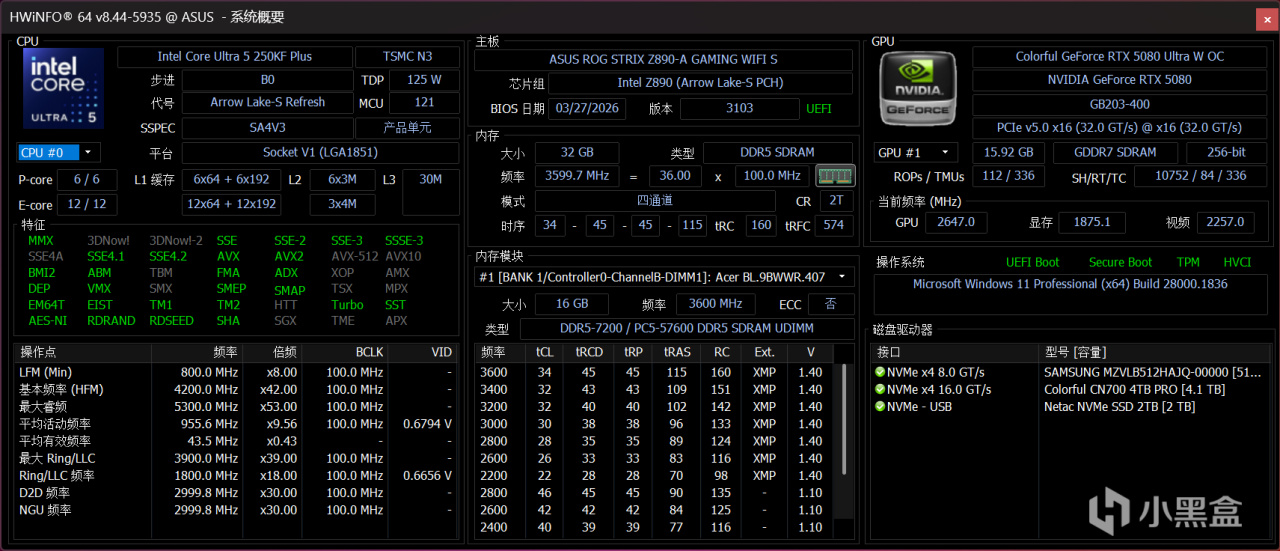
Task: Click the P-core count 6 / 6
Action: 87,179
